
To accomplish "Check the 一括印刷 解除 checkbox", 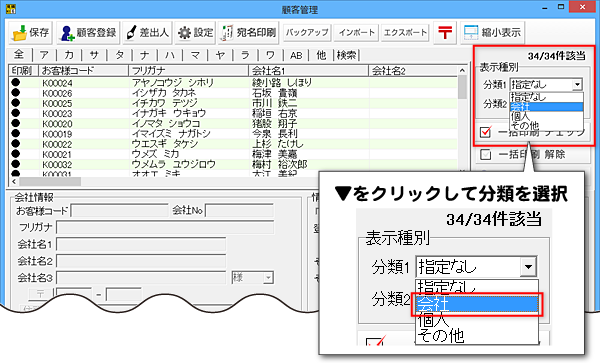I will 486,155.
